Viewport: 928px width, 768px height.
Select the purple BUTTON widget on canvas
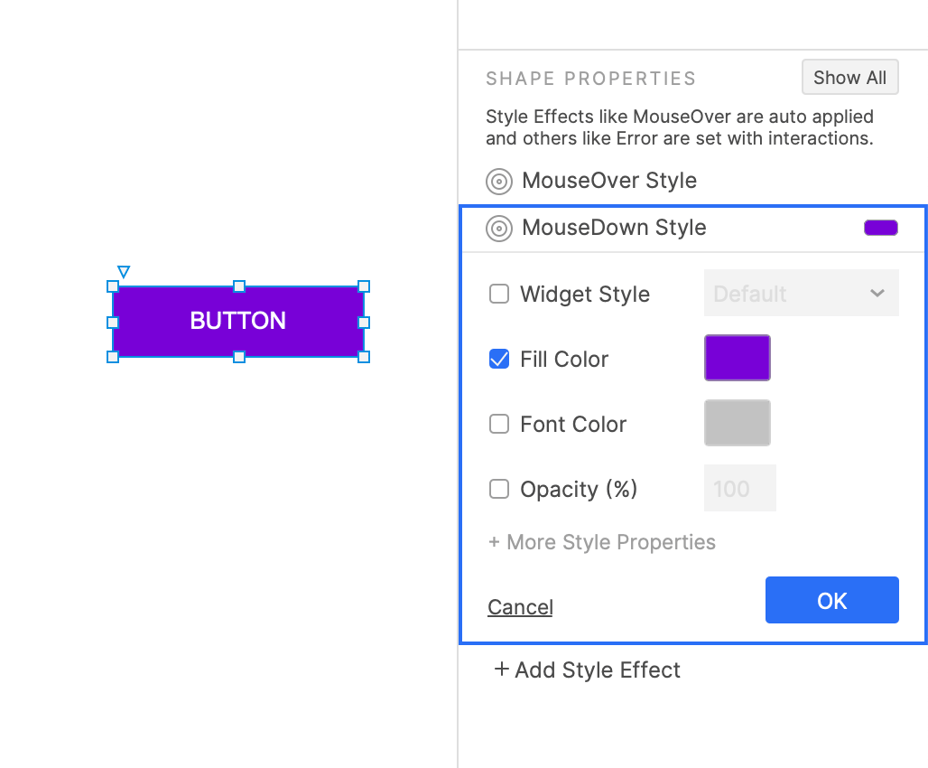tap(238, 321)
